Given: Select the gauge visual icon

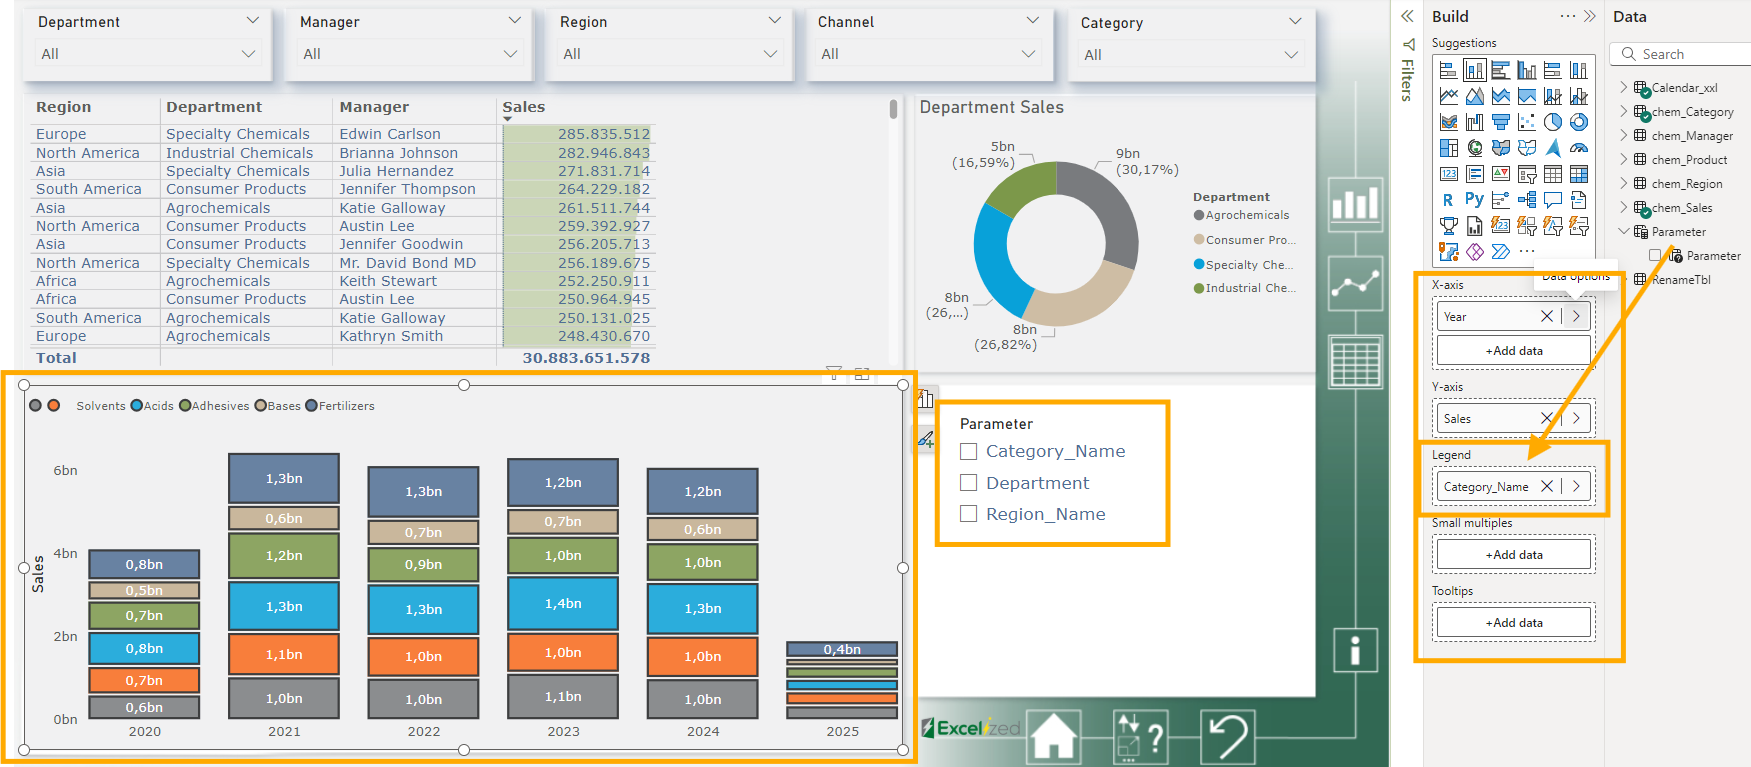Looking at the screenshot, I should 1579,148.
